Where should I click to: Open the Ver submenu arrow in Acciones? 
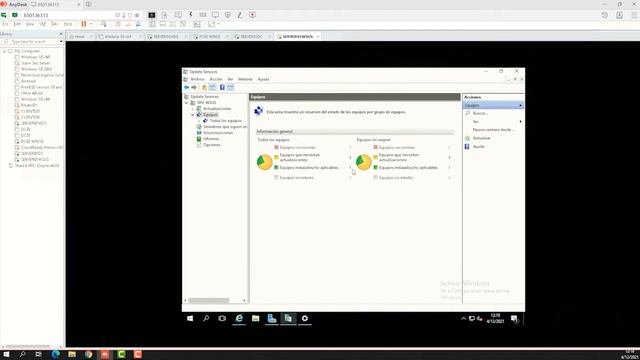click(x=520, y=122)
